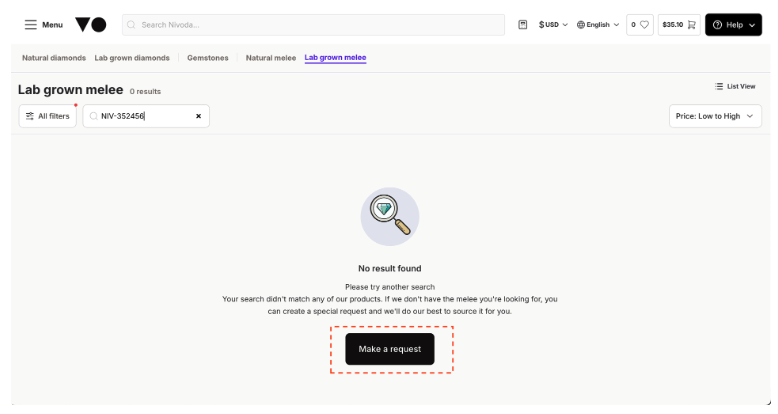Open the All filters panel
The height and width of the screenshot is (414, 778).
click(48, 116)
